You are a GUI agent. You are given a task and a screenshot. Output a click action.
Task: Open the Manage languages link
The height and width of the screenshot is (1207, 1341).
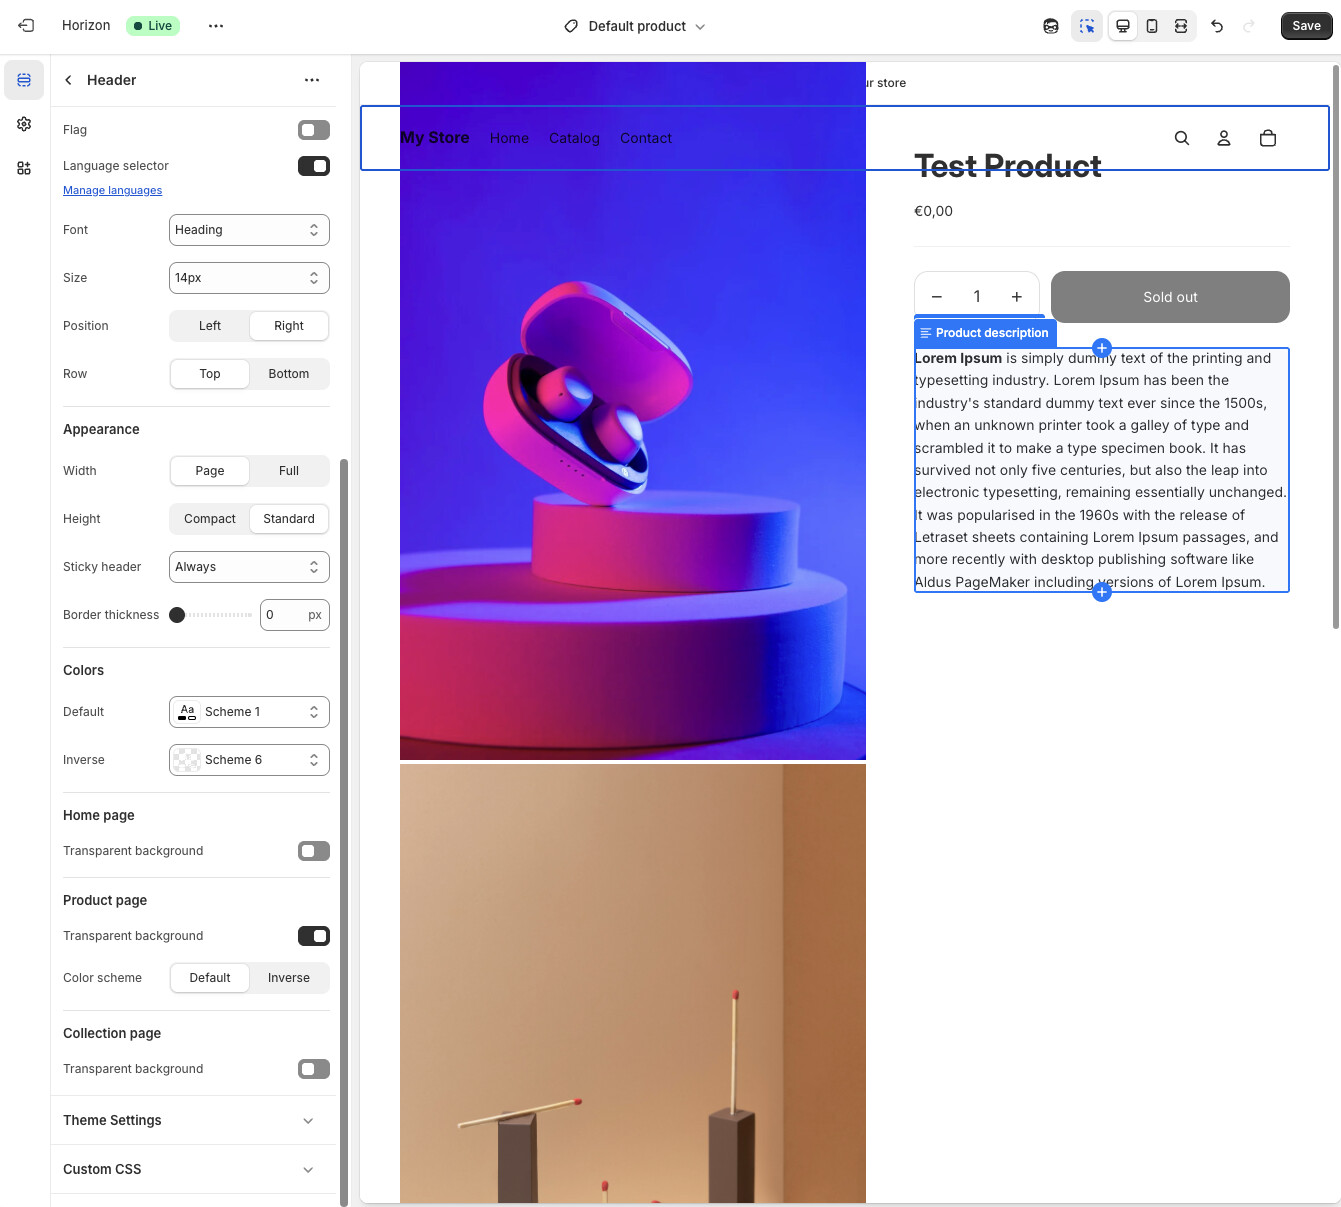click(112, 191)
